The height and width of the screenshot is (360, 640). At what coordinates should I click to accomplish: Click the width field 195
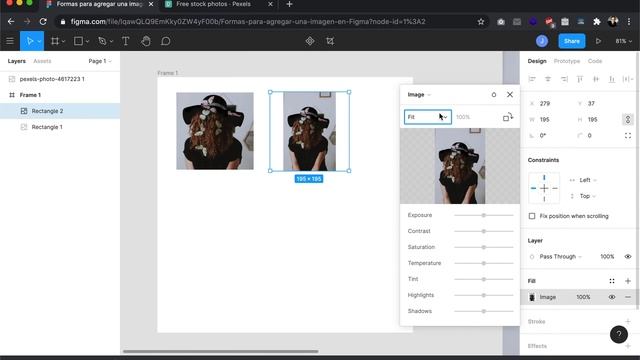(549, 119)
